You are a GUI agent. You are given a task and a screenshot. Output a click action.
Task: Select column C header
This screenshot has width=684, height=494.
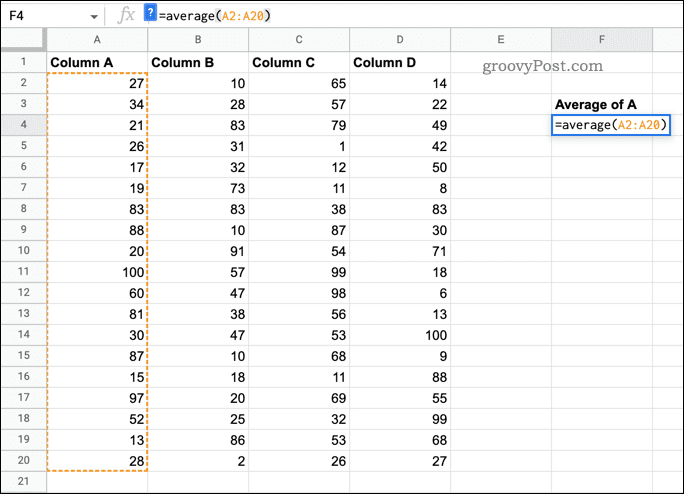click(x=299, y=40)
